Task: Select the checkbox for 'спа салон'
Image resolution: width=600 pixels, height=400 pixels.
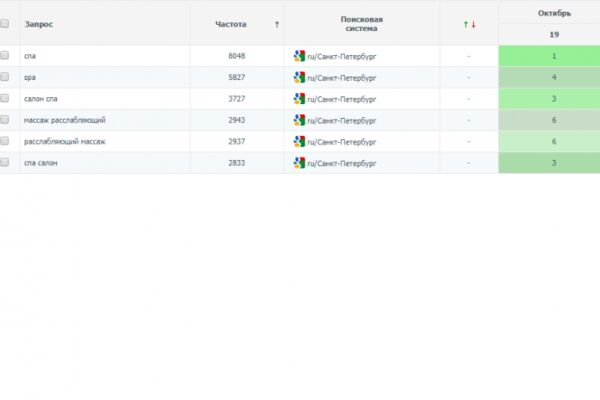Action: pos(4,162)
